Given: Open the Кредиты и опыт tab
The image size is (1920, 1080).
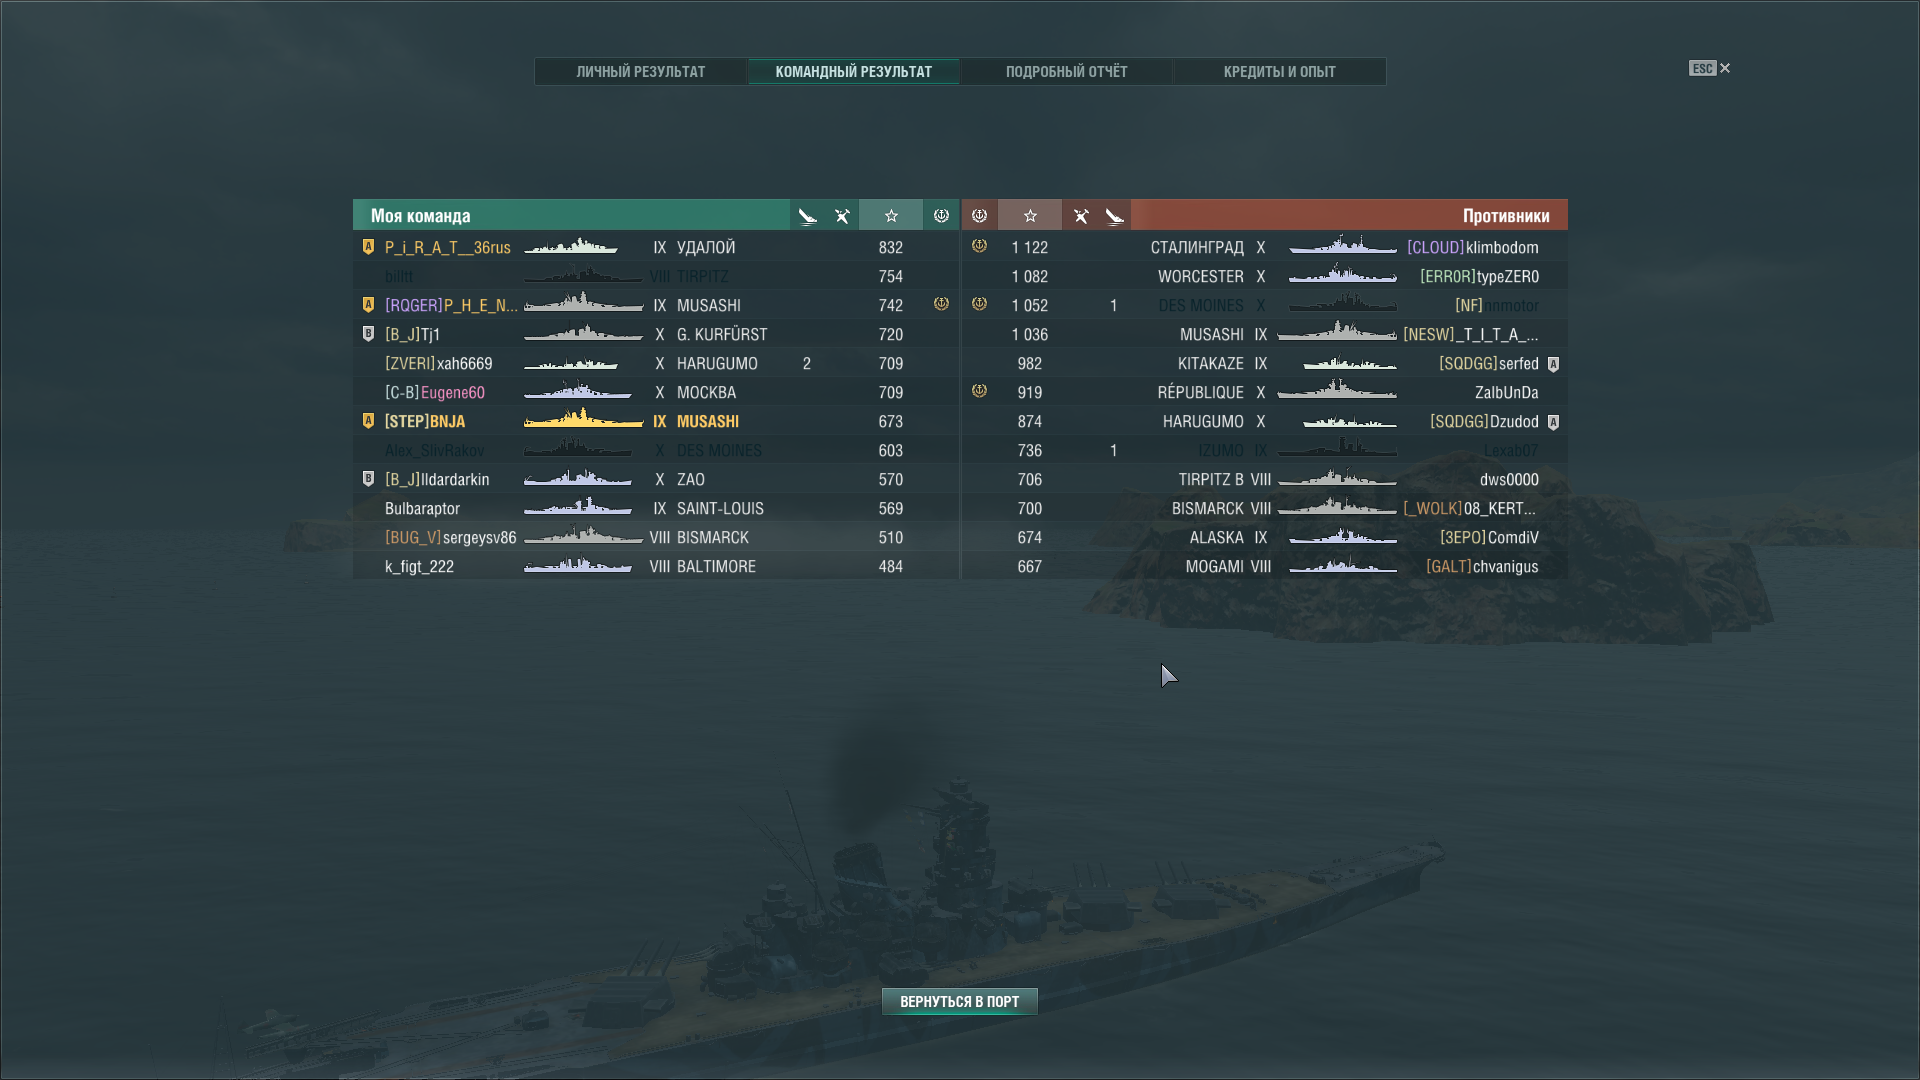Looking at the screenshot, I should point(1279,72).
